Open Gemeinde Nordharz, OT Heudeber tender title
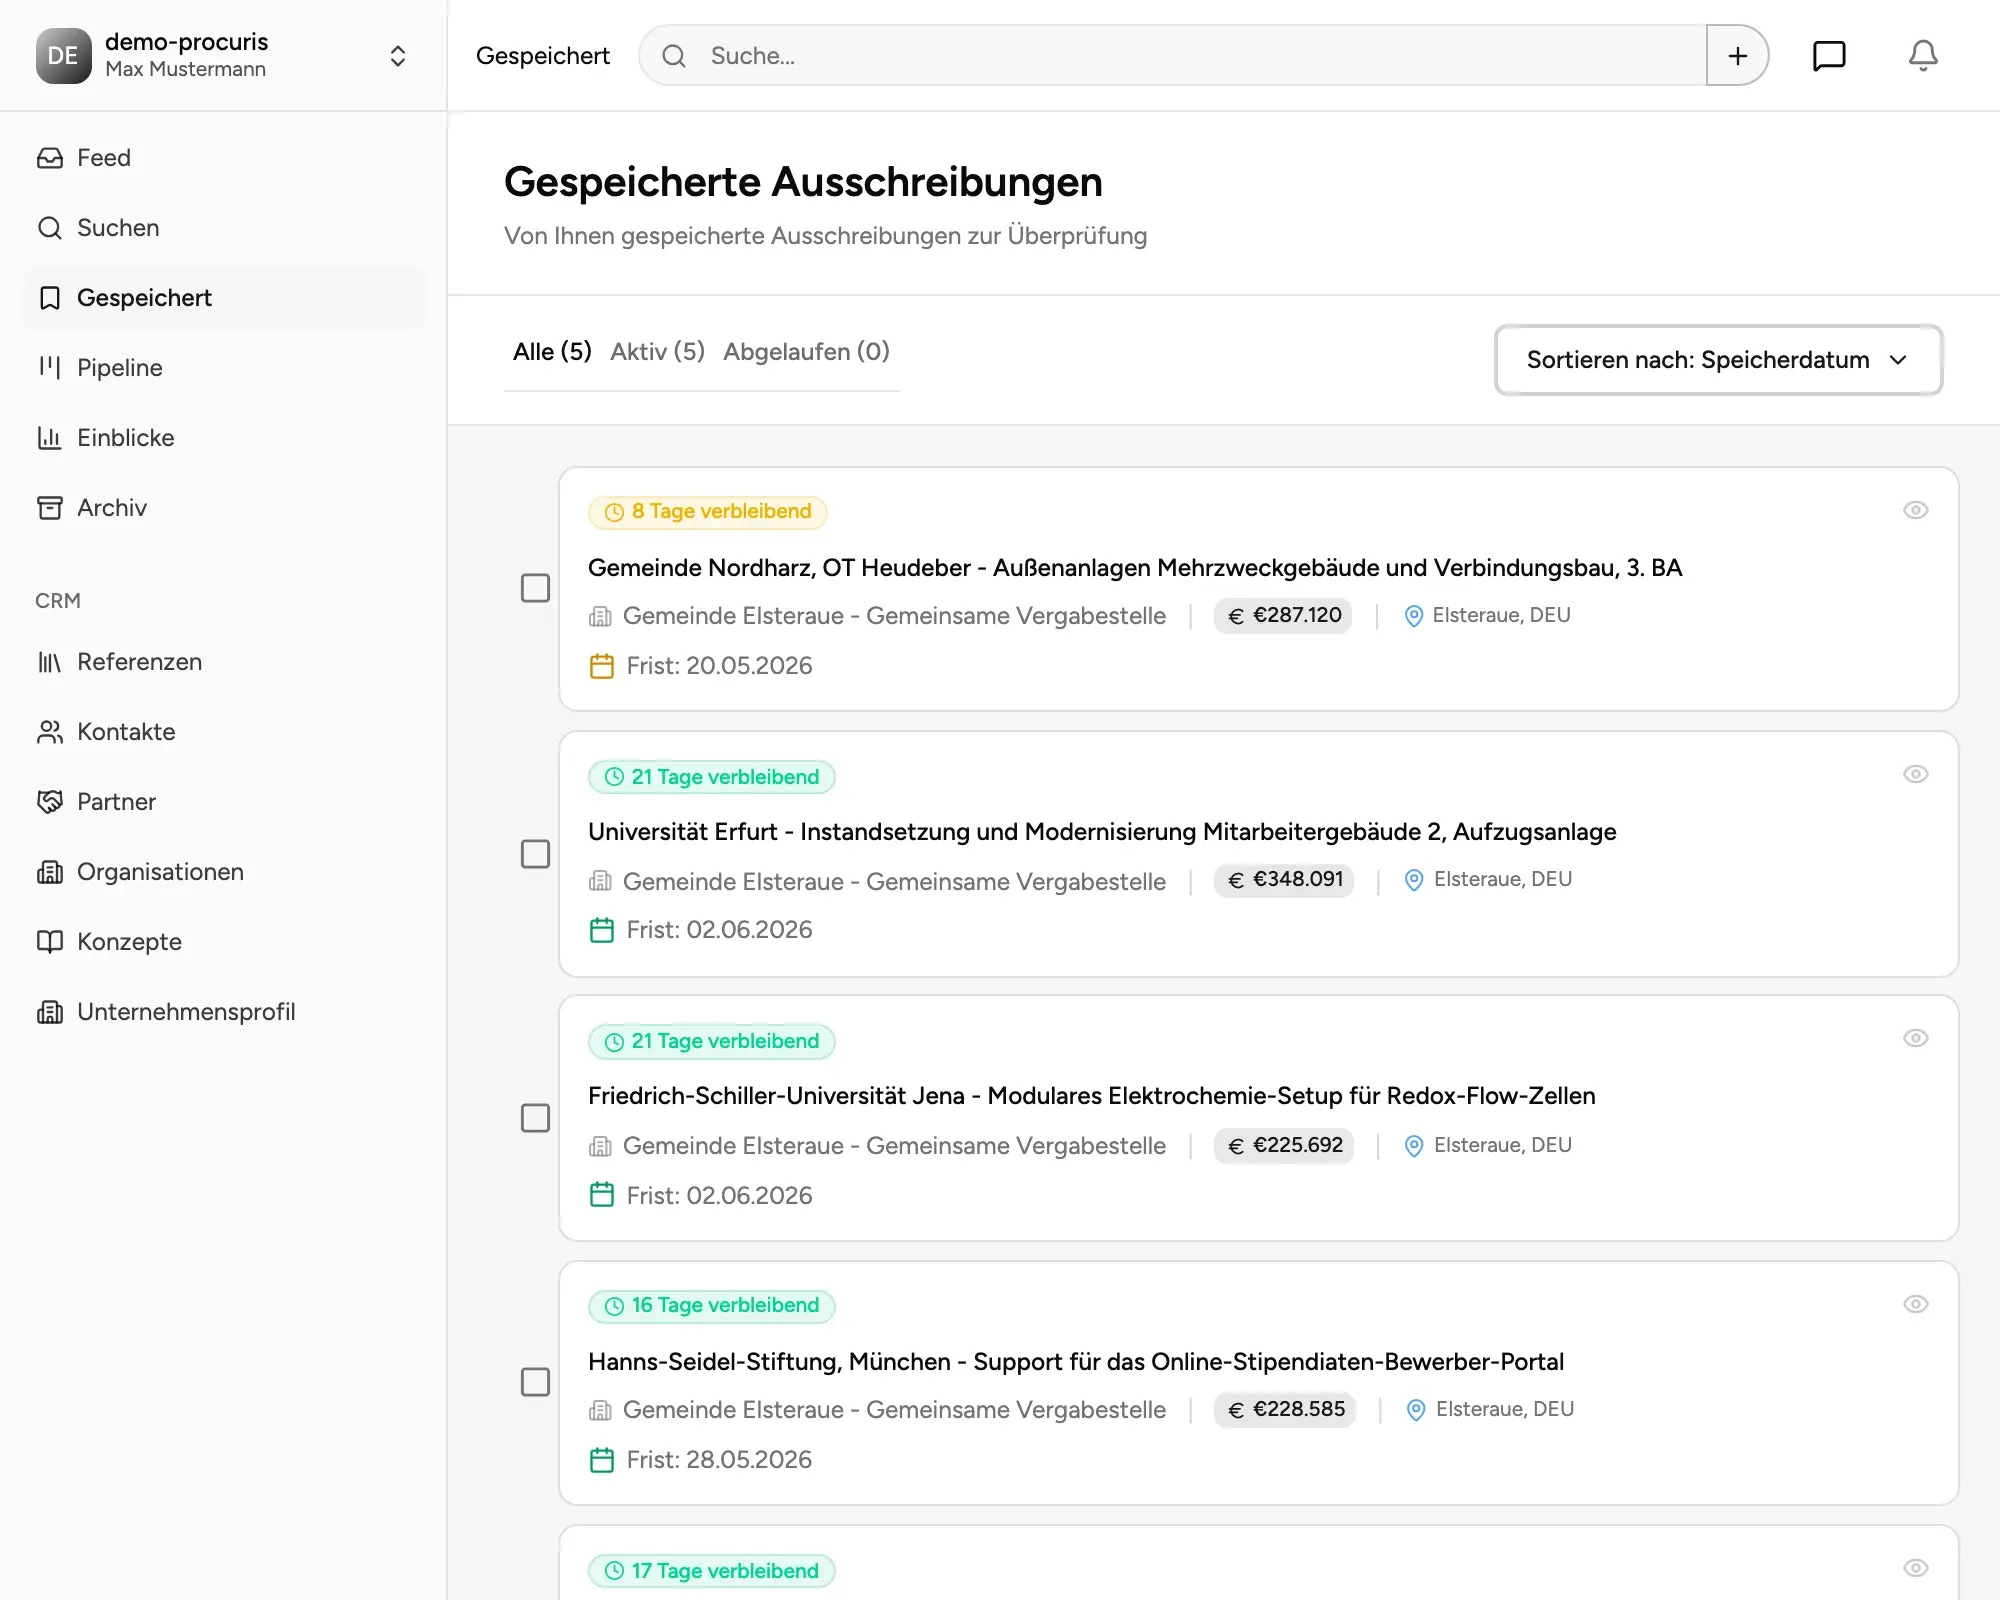2000x1600 pixels. point(1135,568)
